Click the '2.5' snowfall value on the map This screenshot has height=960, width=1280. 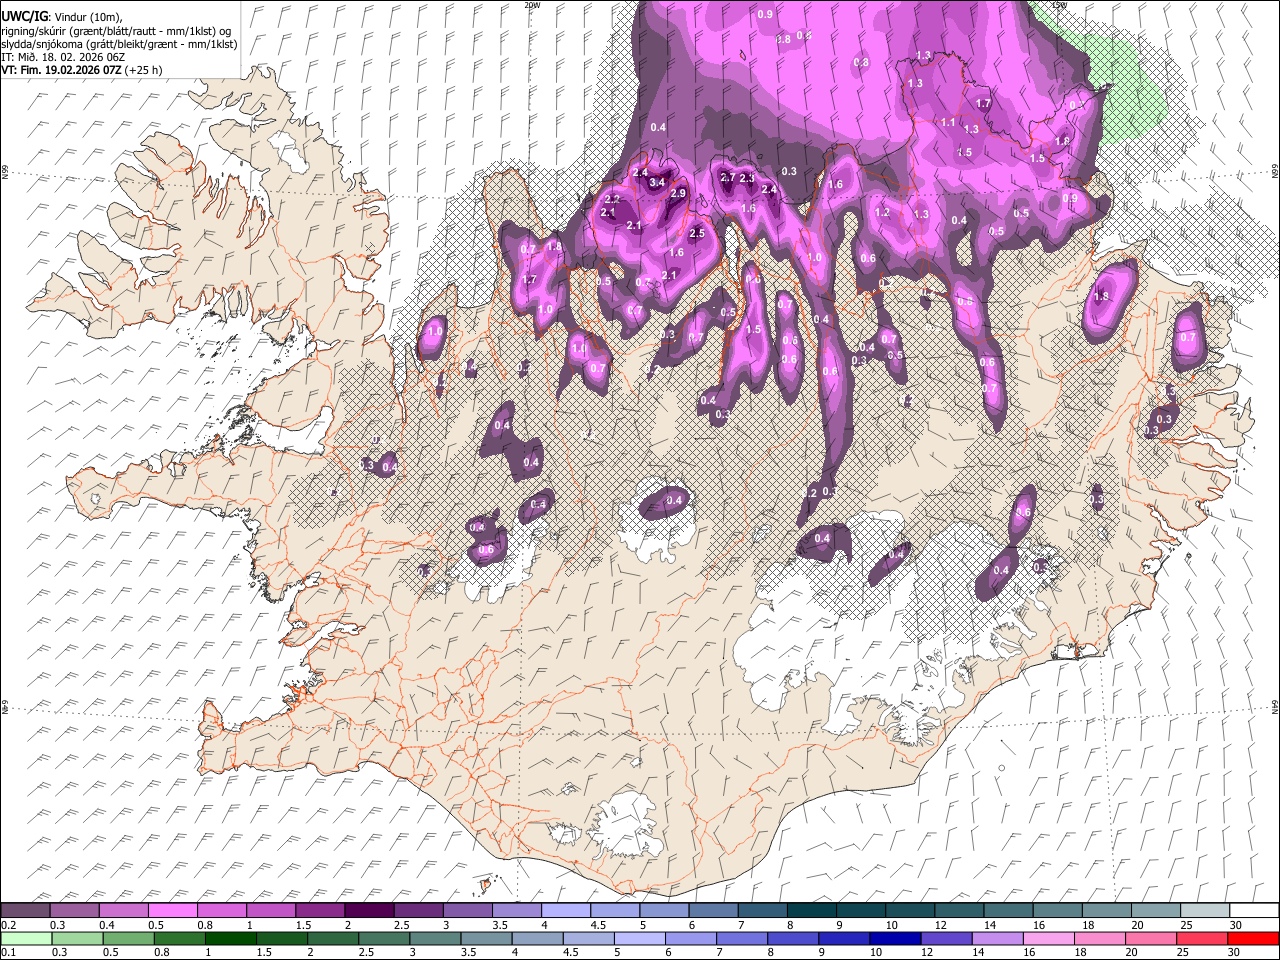tap(698, 233)
